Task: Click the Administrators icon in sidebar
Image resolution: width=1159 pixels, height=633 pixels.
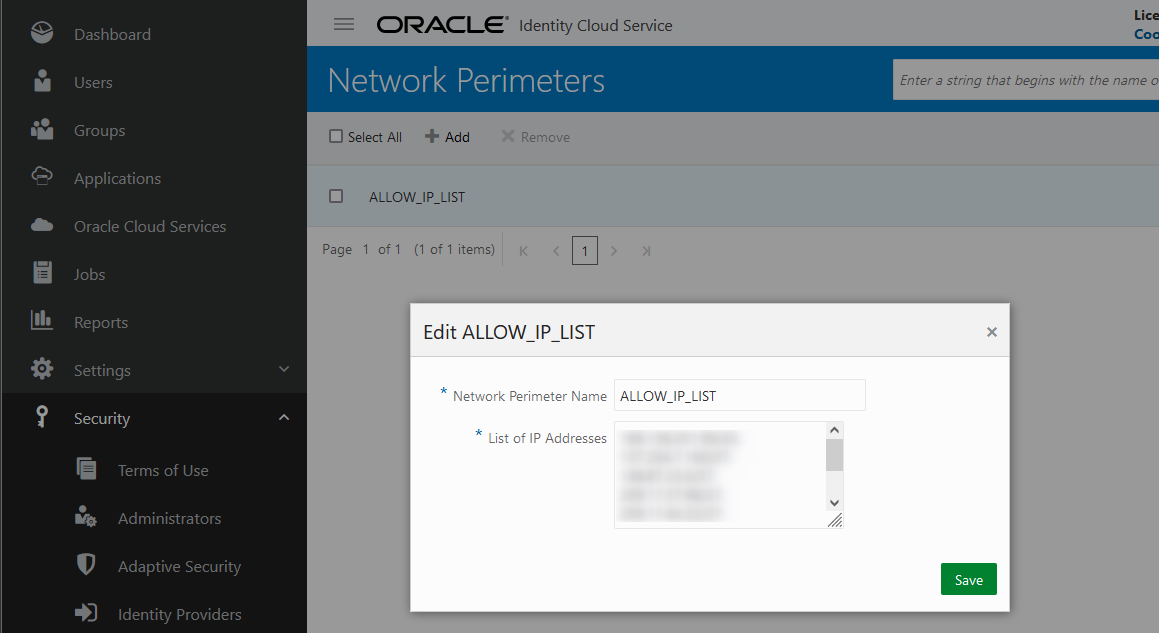Action: 86,516
